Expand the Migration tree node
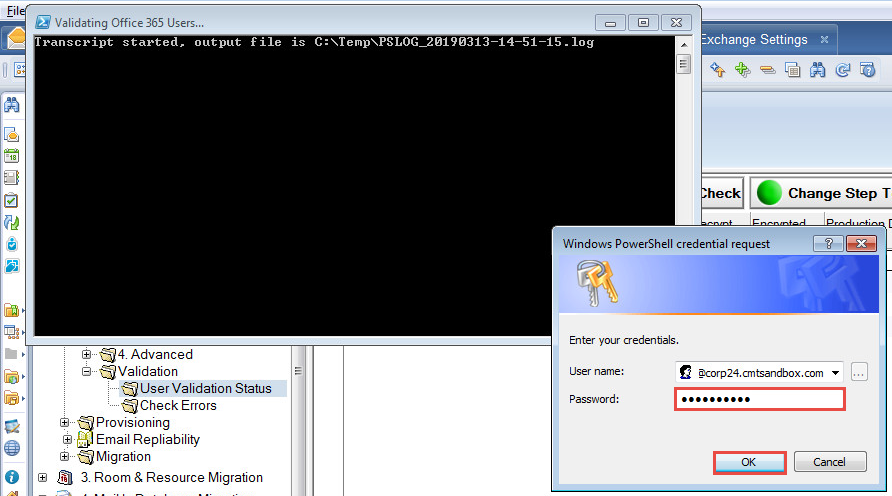 64,457
